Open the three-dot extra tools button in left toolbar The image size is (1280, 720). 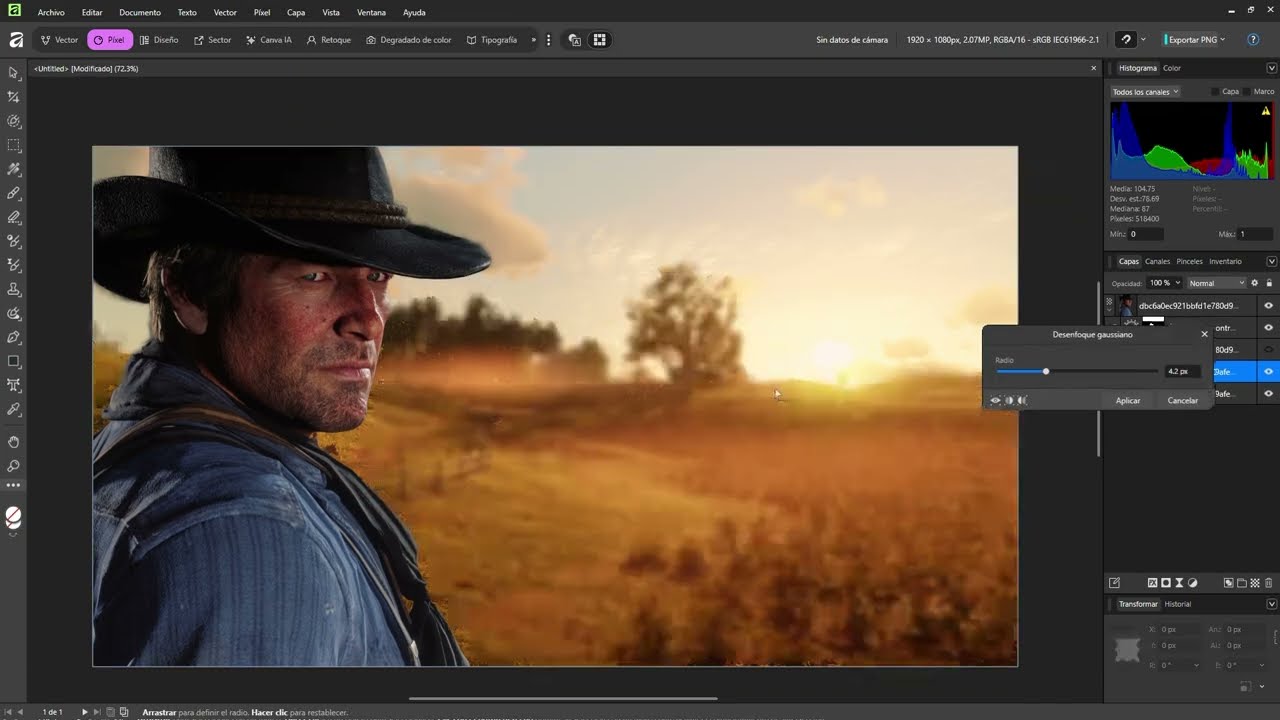coord(14,485)
